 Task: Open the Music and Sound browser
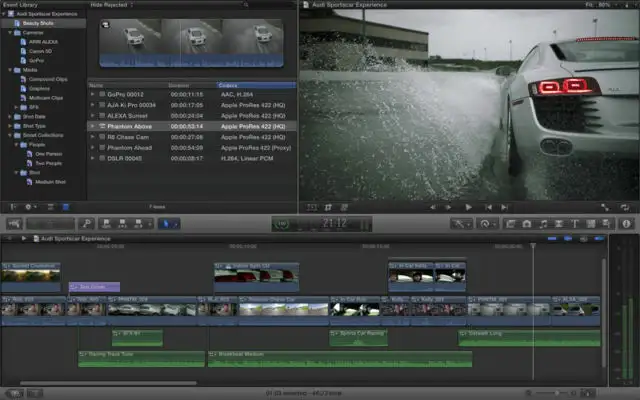(x=543, y=223)
